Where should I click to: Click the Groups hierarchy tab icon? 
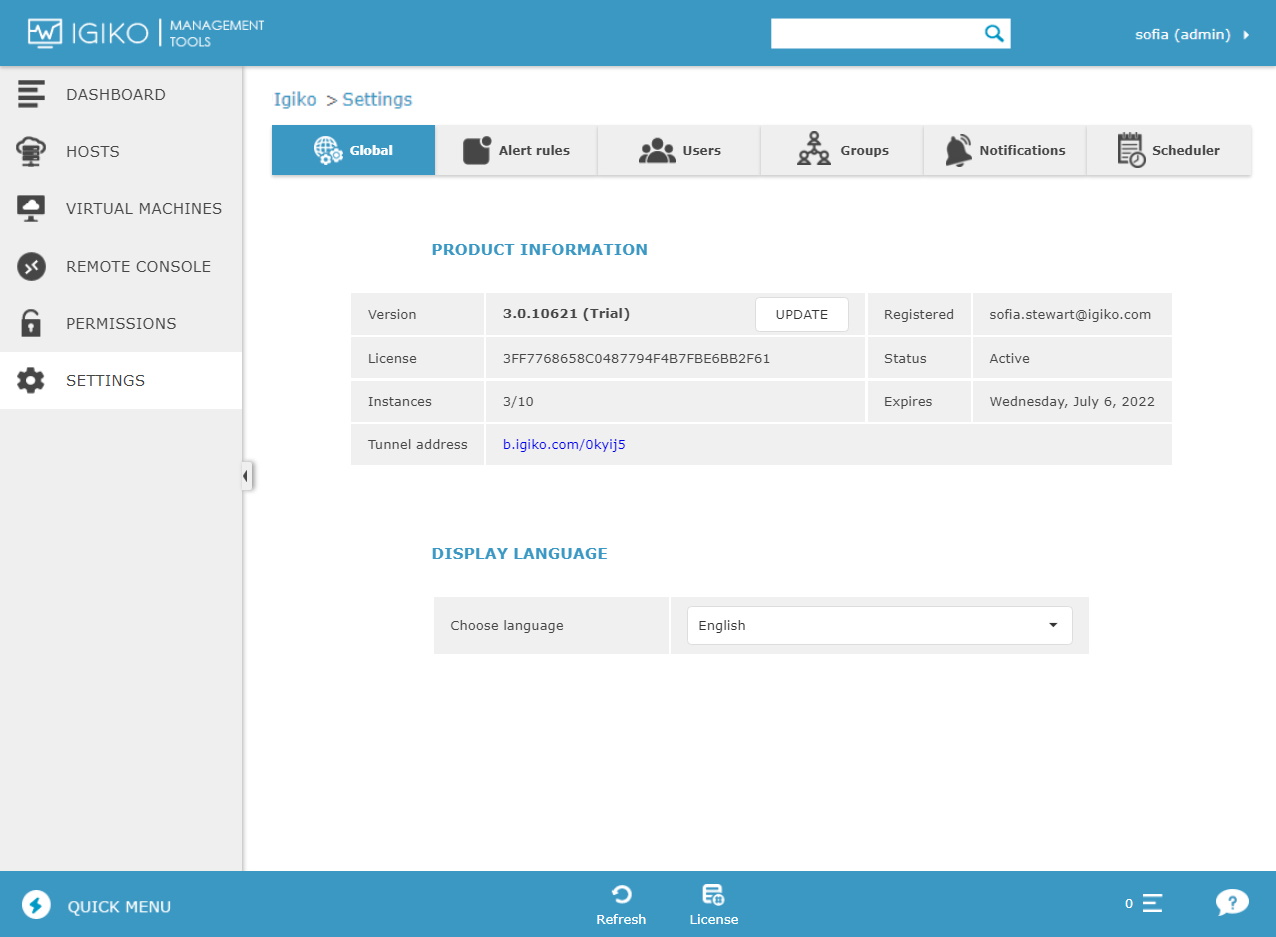814,149
